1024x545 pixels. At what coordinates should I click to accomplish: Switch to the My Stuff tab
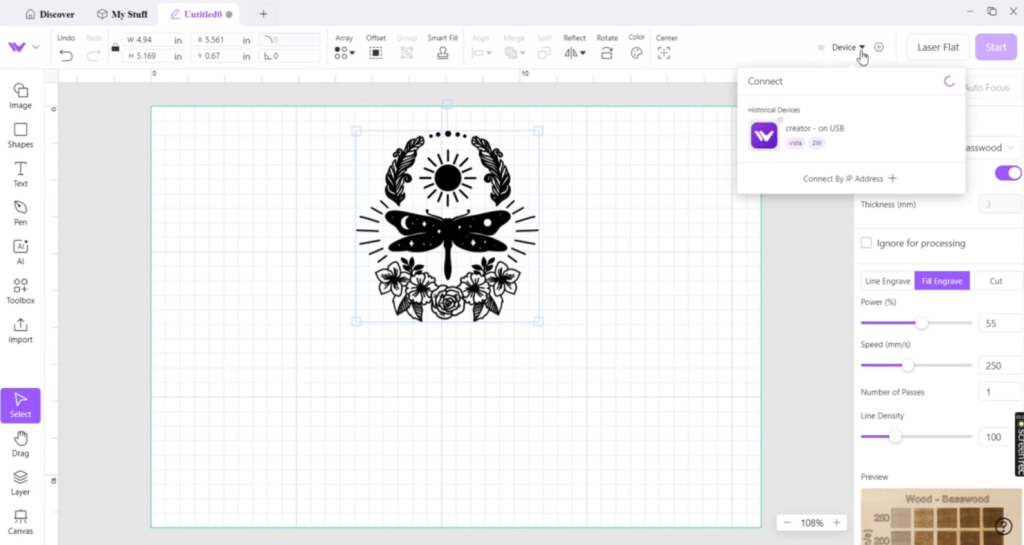point(124,14)
